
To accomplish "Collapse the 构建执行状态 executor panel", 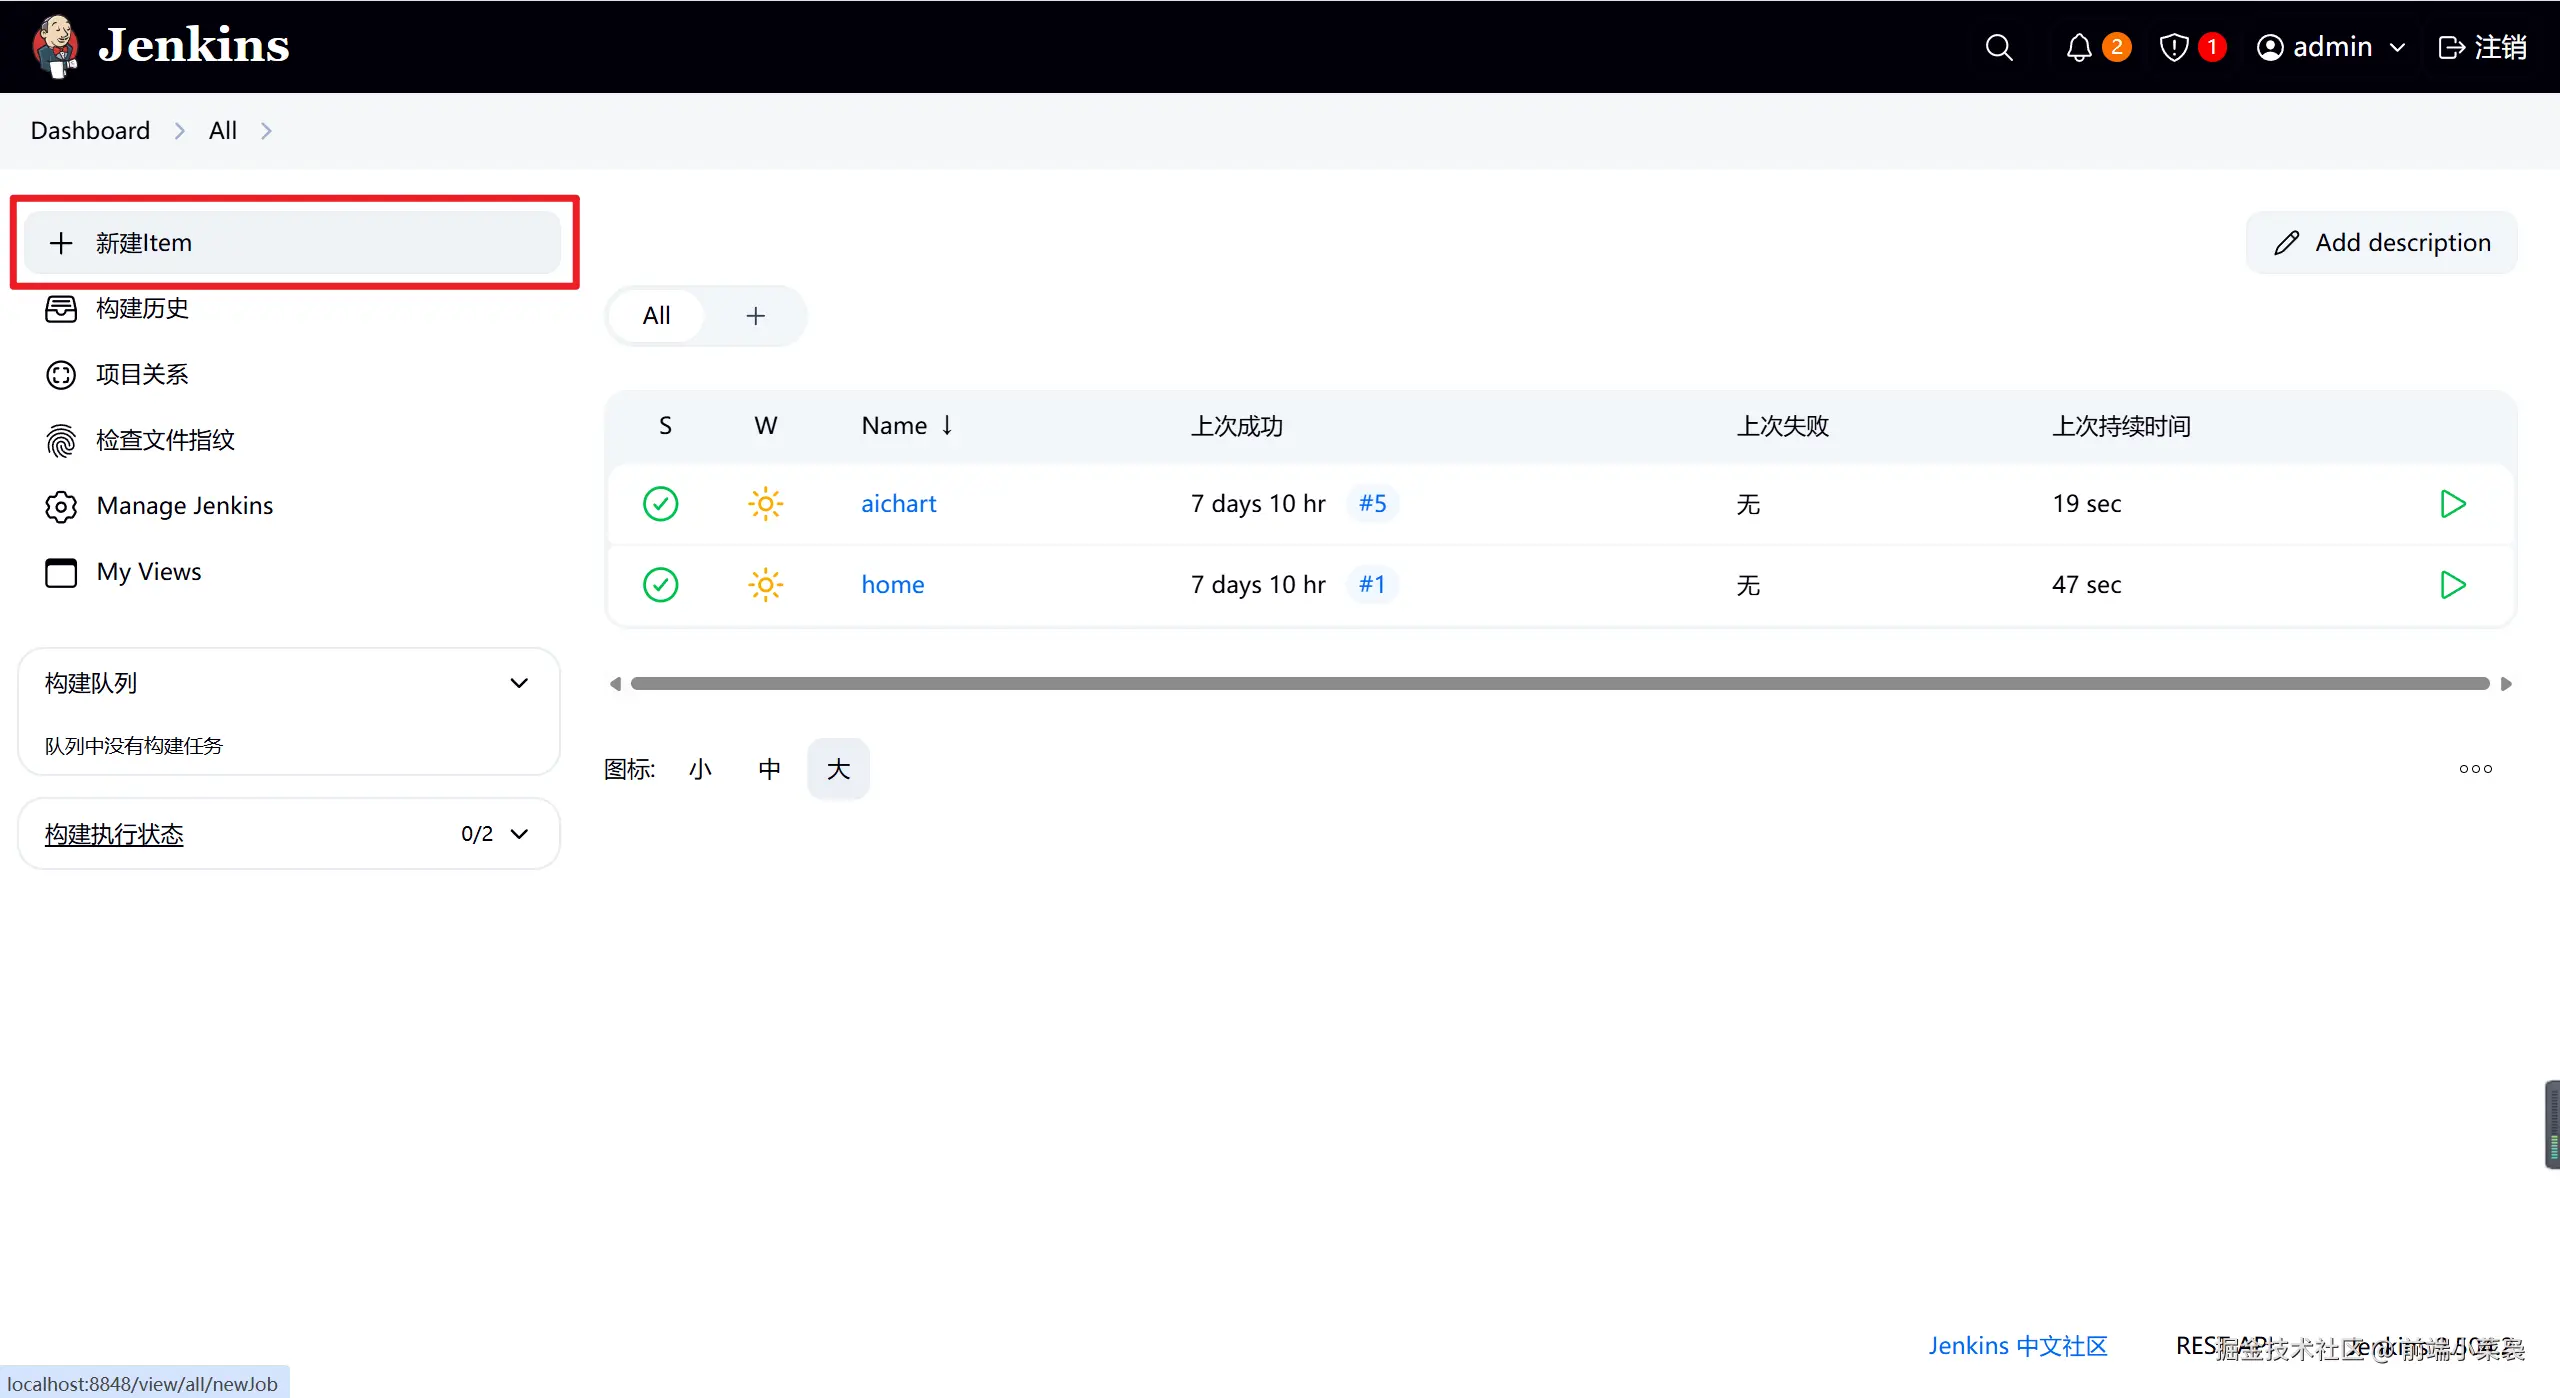I will tap(519, 834).
